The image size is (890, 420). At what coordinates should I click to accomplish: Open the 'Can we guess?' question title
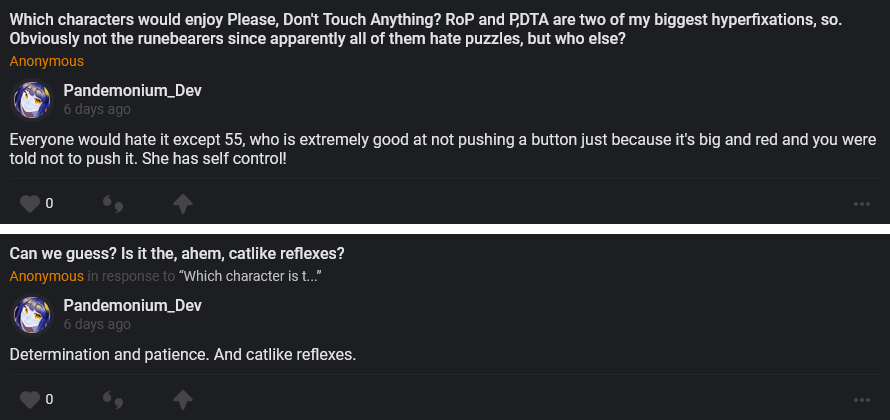[x=177, y=253]
